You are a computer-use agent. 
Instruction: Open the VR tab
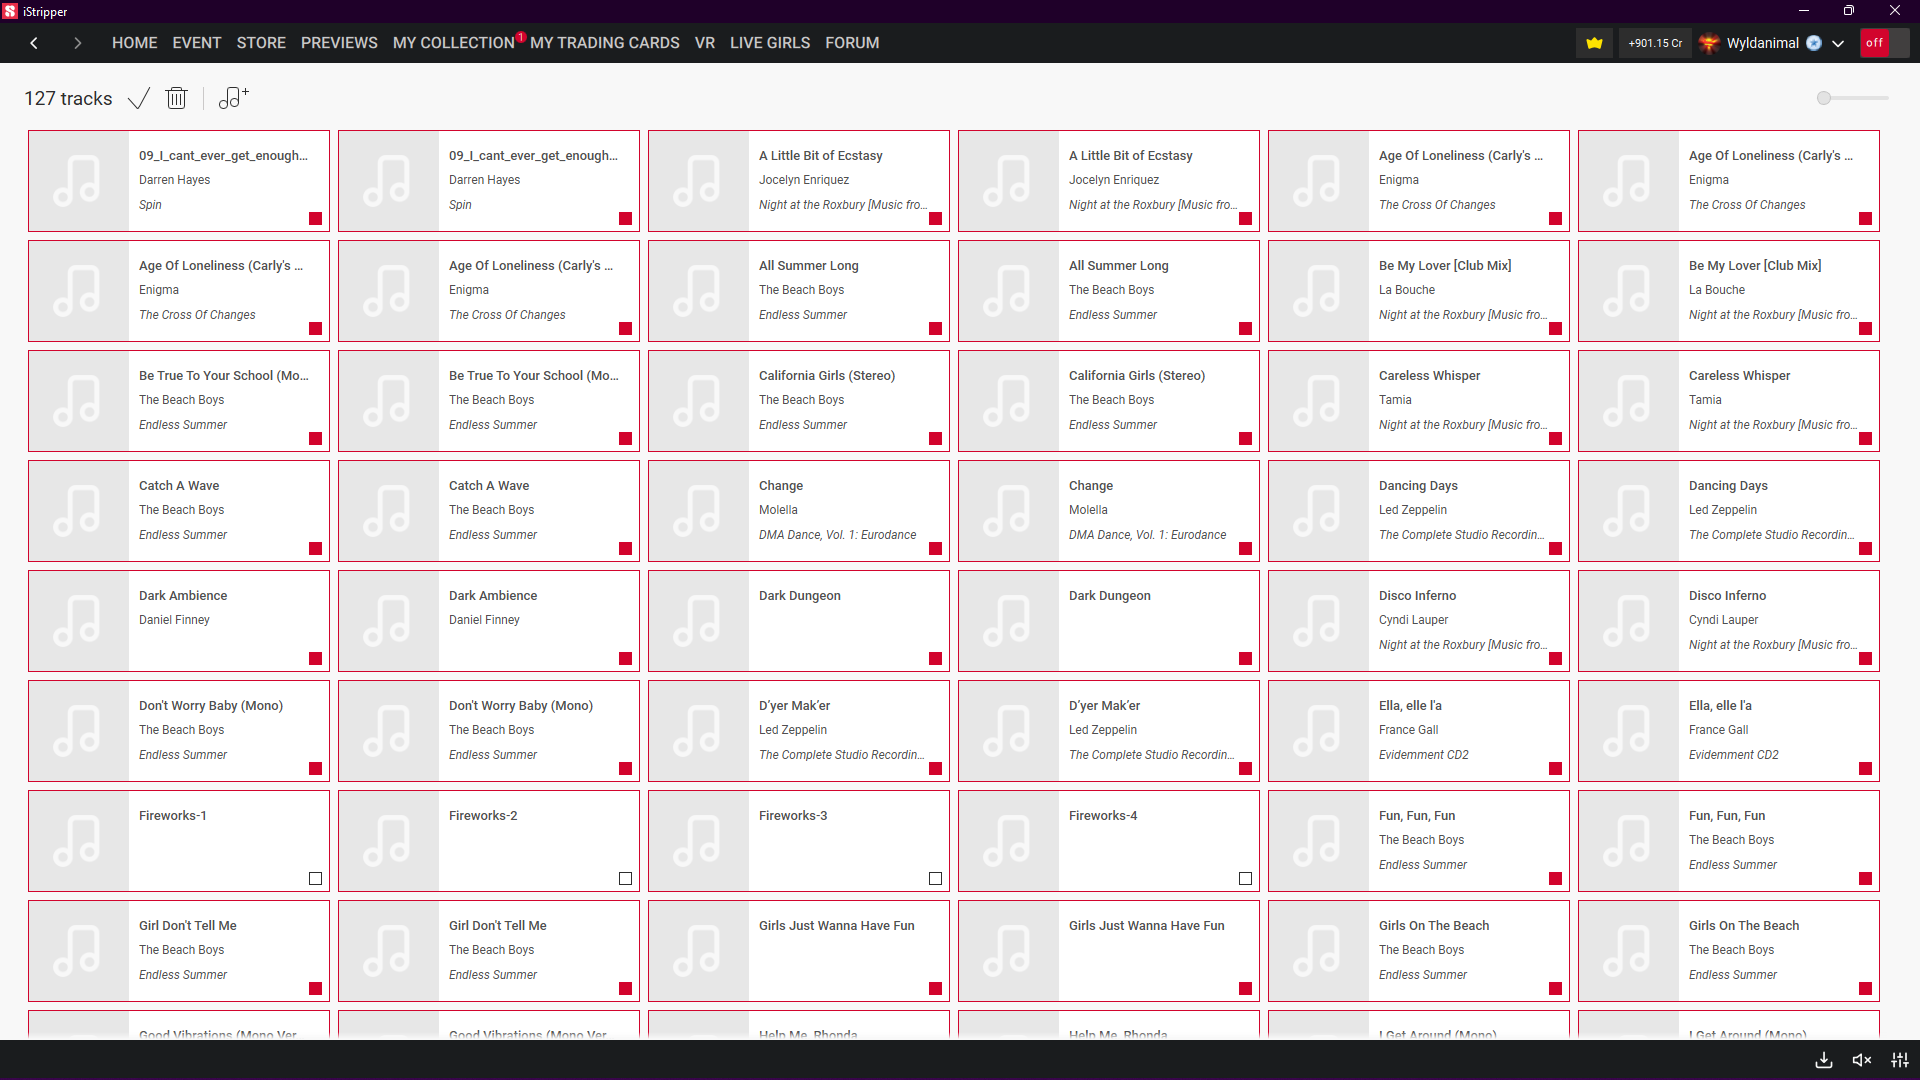[x=705, y=43]
